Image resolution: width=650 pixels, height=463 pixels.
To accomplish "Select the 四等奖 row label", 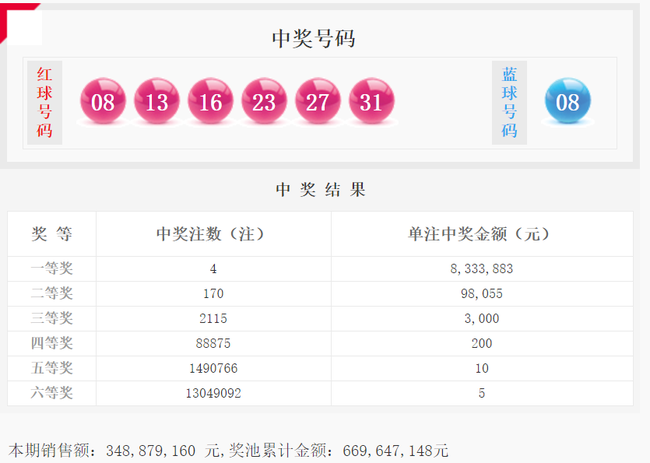I will 52,343.
